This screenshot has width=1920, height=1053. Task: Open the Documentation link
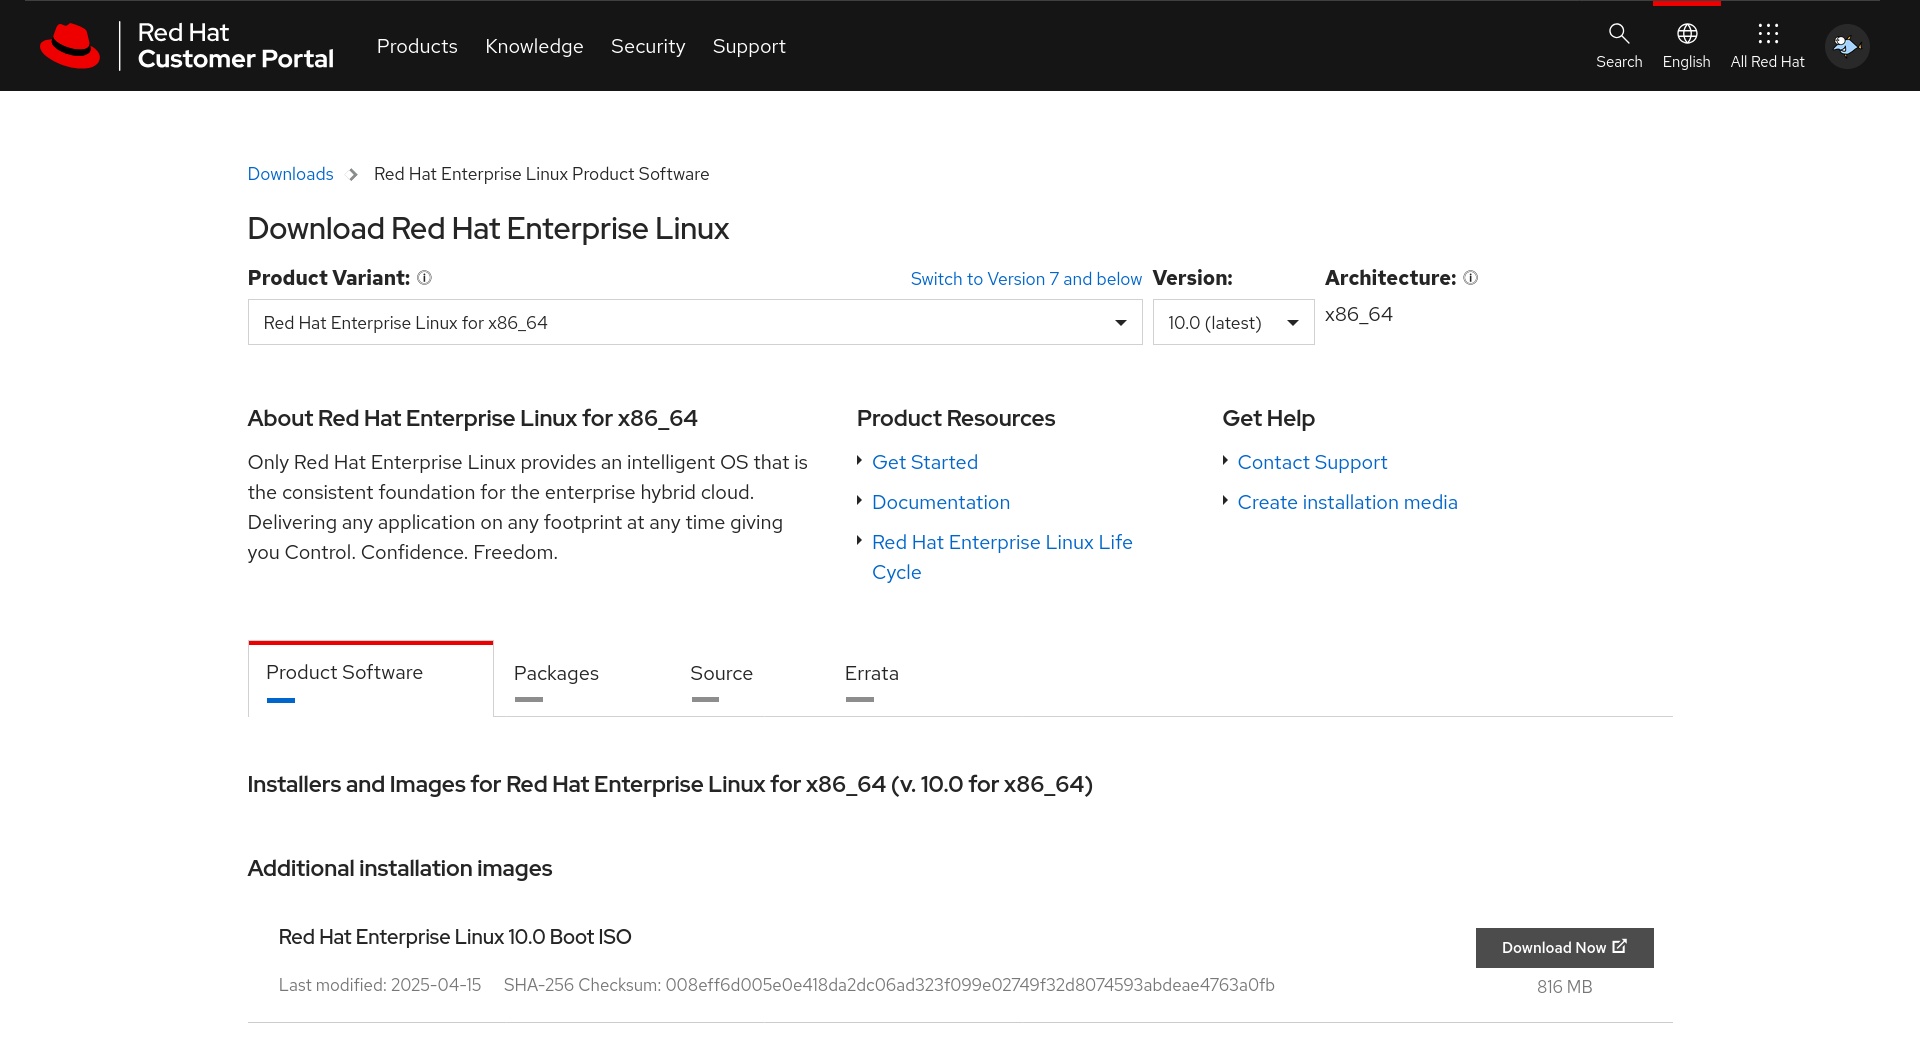pos(941,502)
